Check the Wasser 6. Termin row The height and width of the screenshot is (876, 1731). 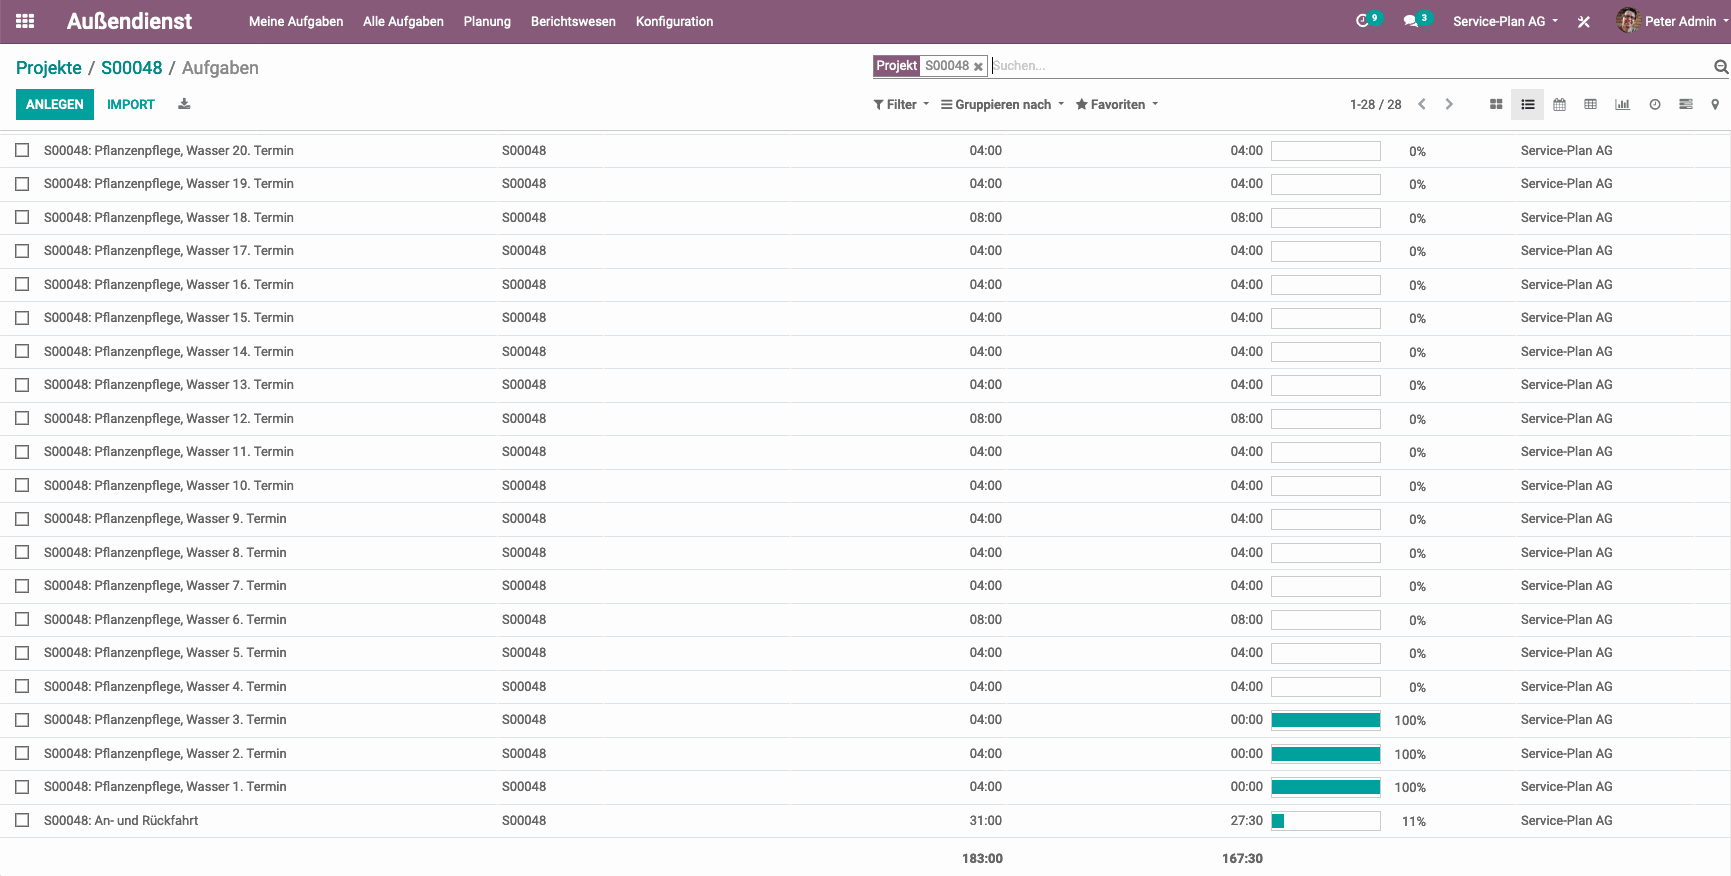22,619
